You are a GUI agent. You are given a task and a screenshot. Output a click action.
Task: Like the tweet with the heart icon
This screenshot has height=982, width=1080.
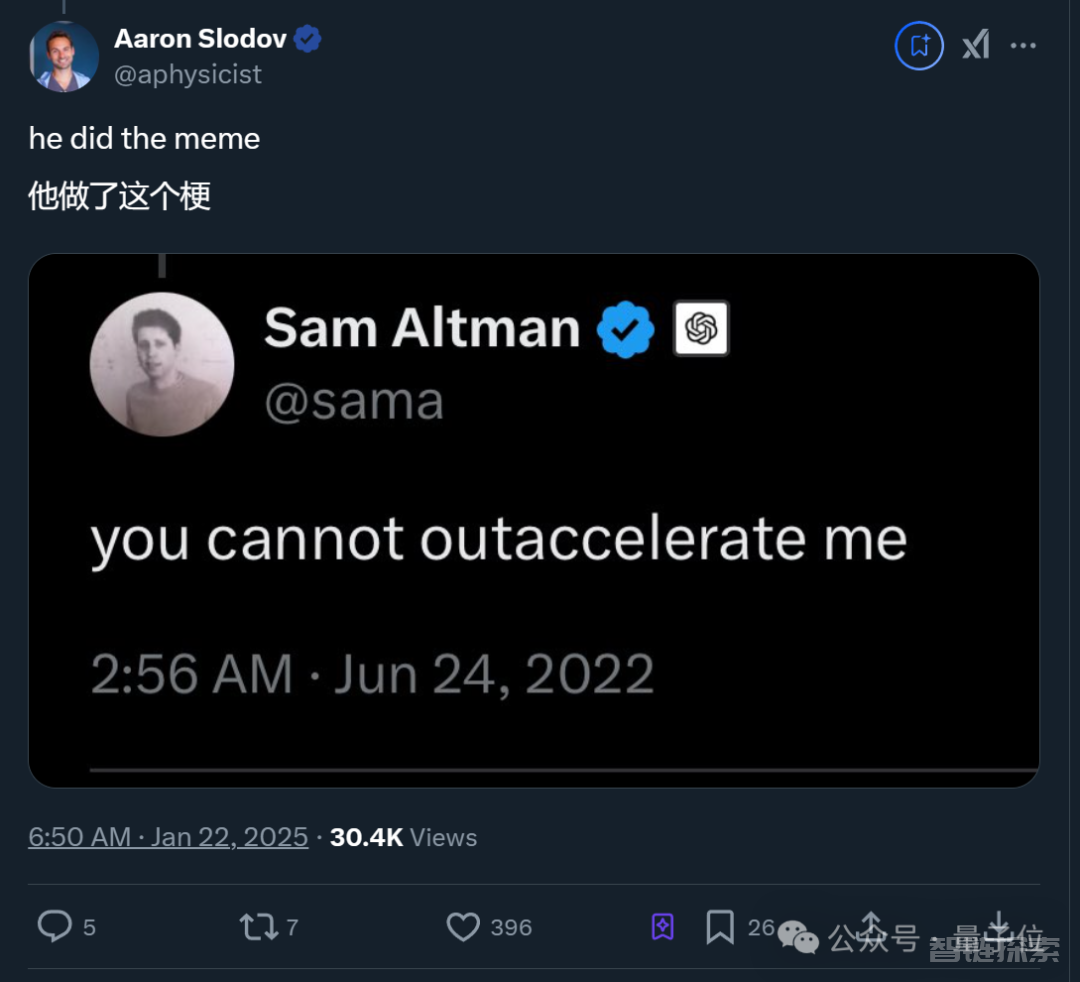(463, 927)
